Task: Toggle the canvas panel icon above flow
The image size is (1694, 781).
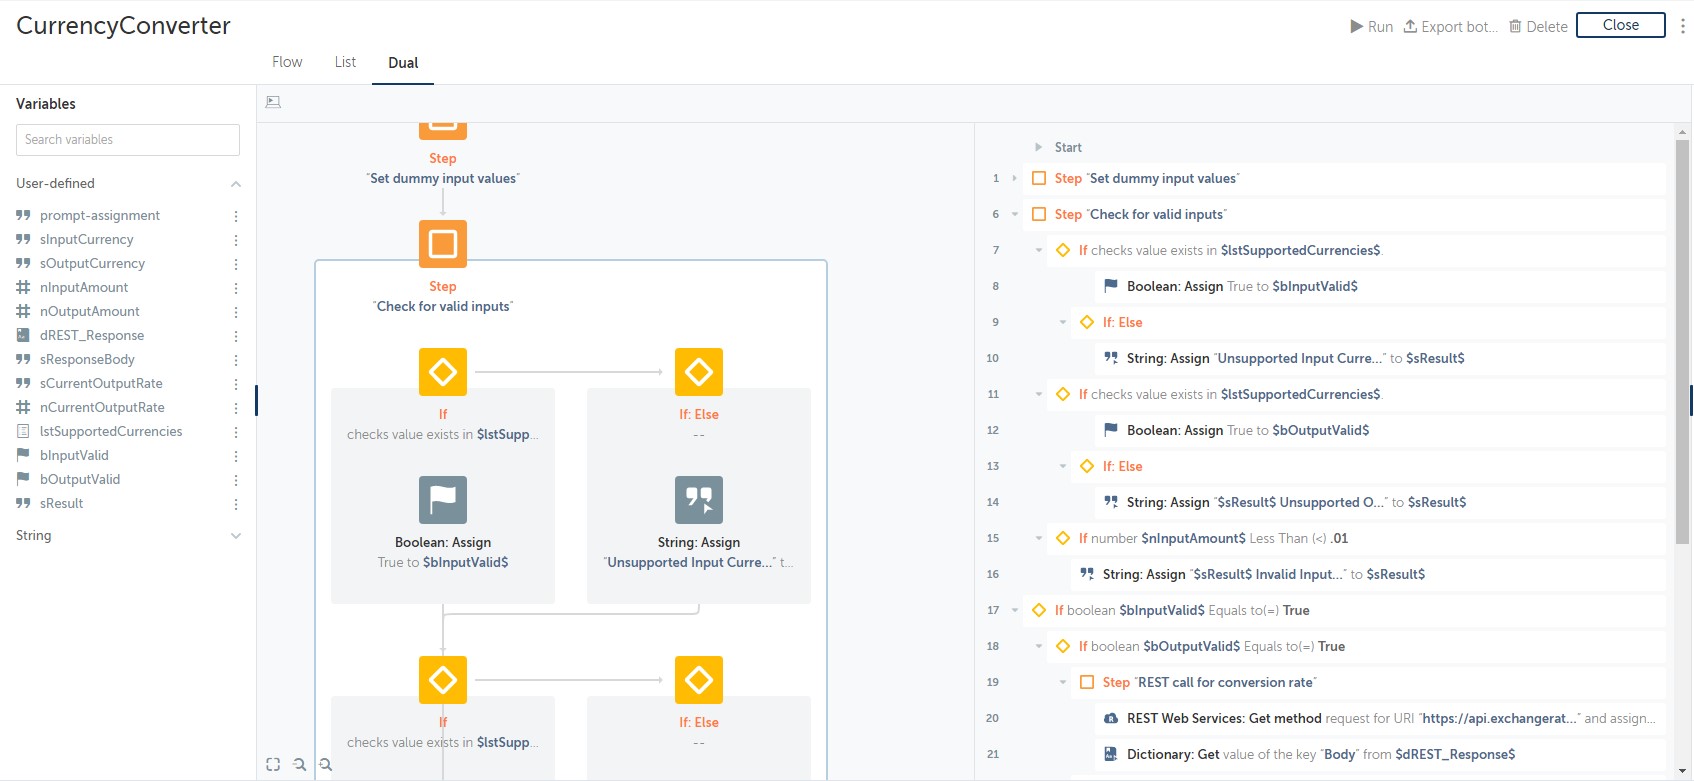Action: point(273,102)
